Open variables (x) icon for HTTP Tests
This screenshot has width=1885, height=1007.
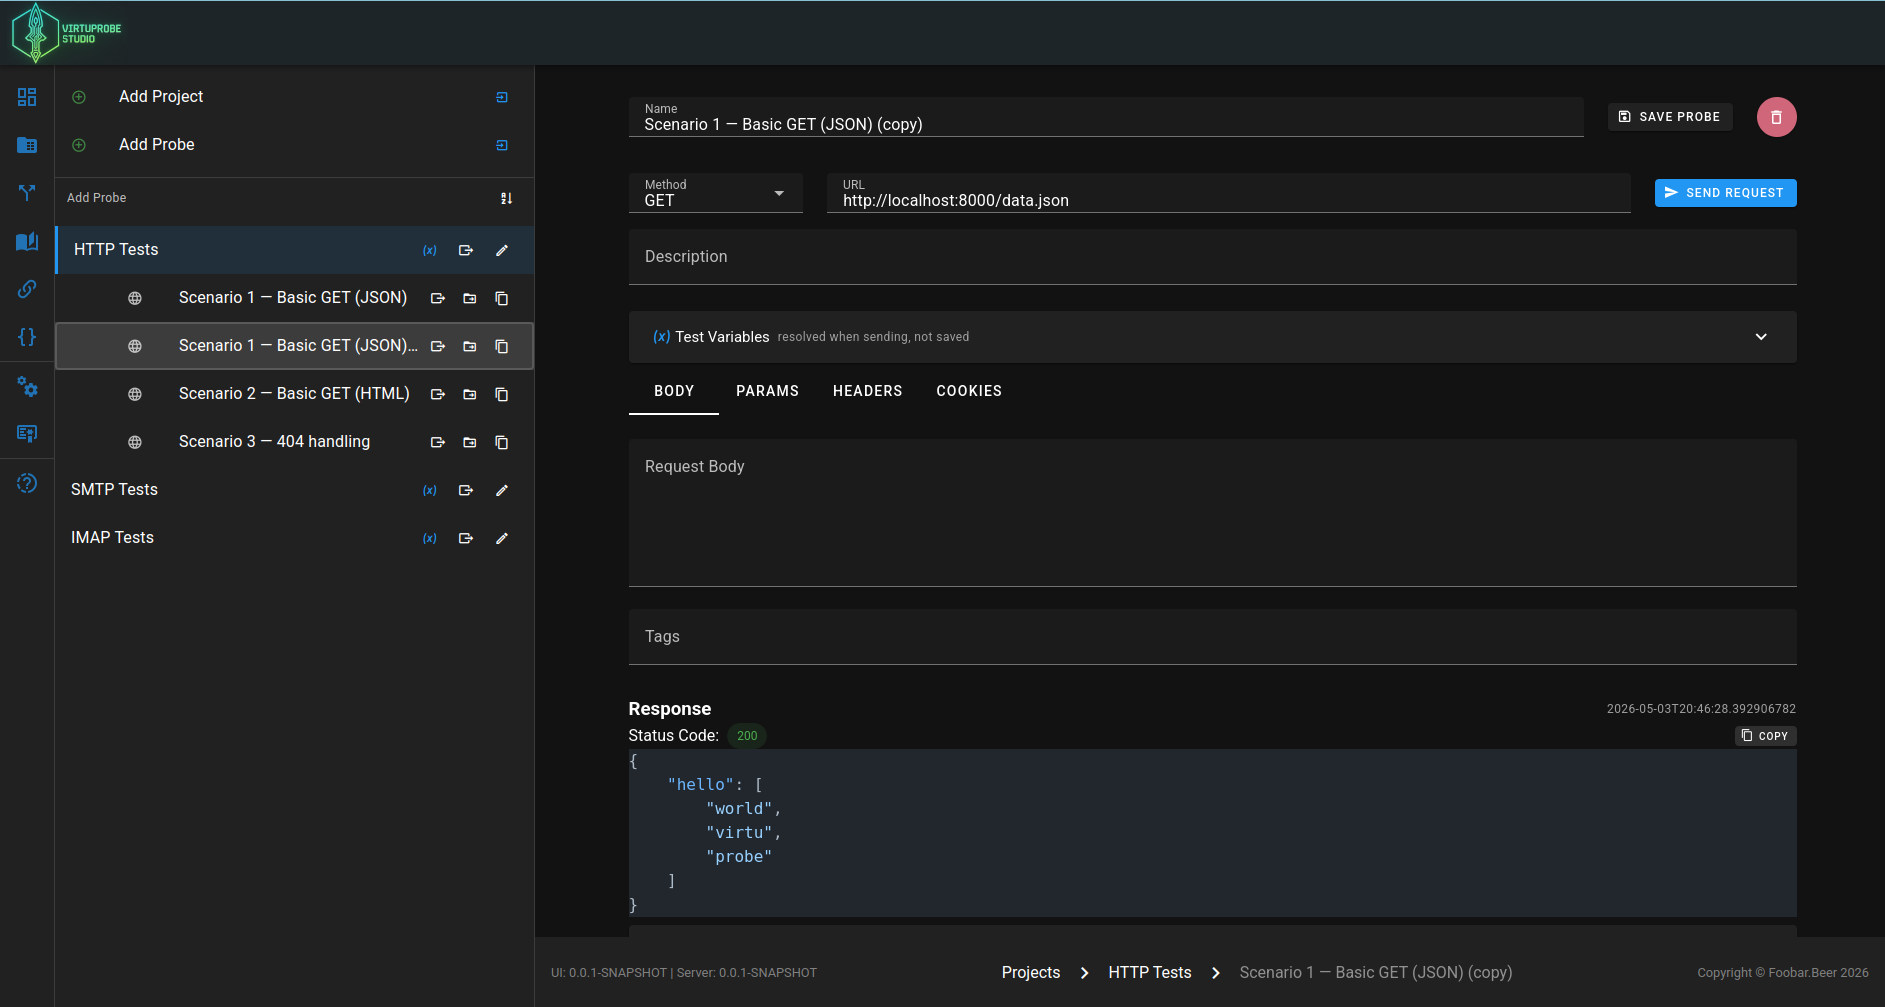click(430, 250)
